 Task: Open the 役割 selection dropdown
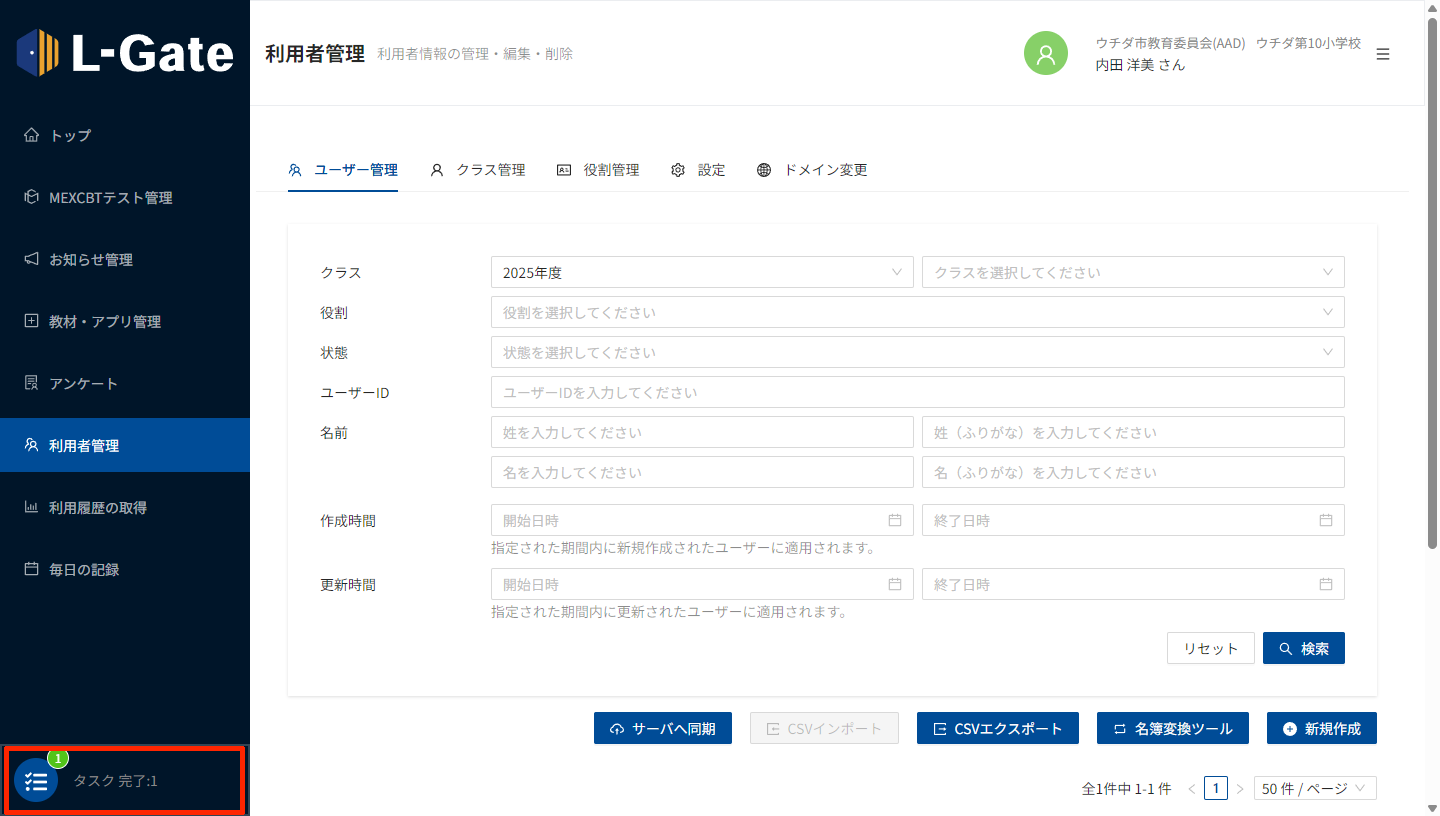coord(917,312)
